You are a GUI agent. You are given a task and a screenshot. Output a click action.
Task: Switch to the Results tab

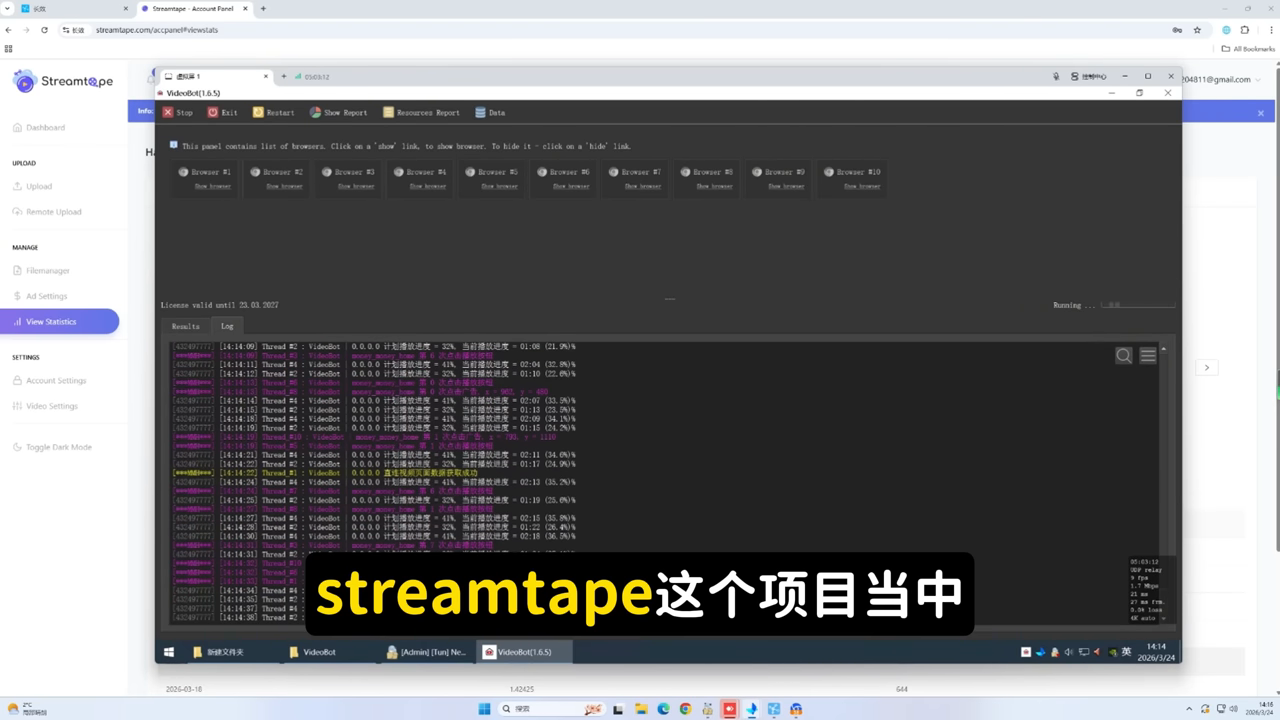[x=185, y=326]
